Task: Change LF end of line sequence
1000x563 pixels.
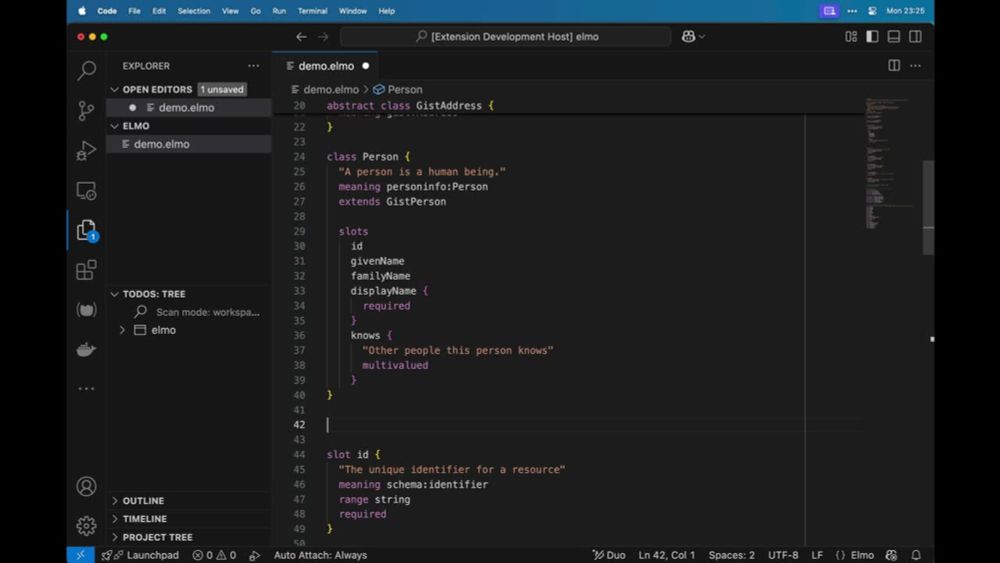Action: coord(817,555)
